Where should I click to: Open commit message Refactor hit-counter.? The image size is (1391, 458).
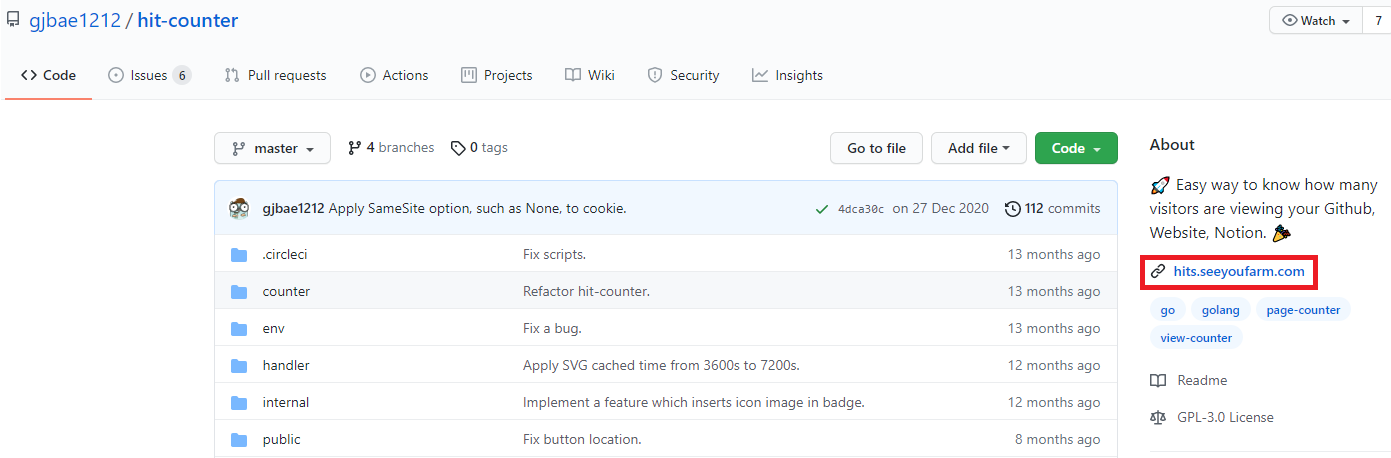click(586, 291)
